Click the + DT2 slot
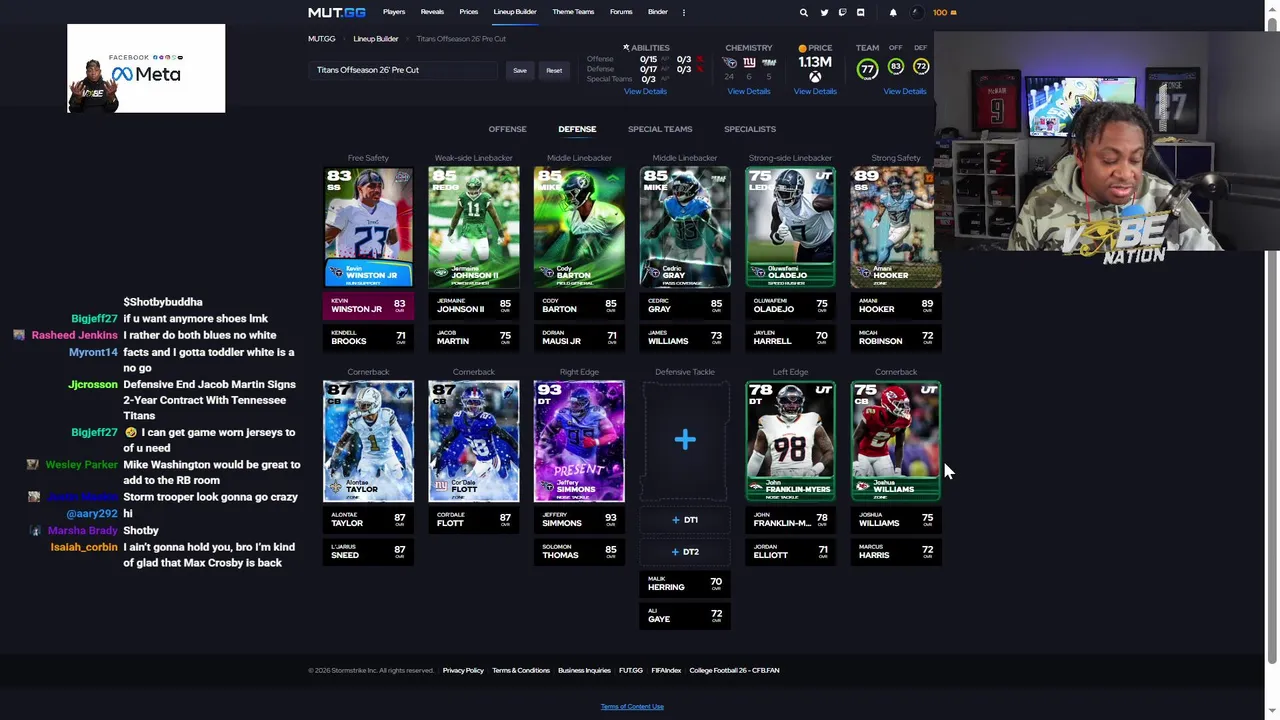Screen dimensions: 1280x720 point(685,552)
